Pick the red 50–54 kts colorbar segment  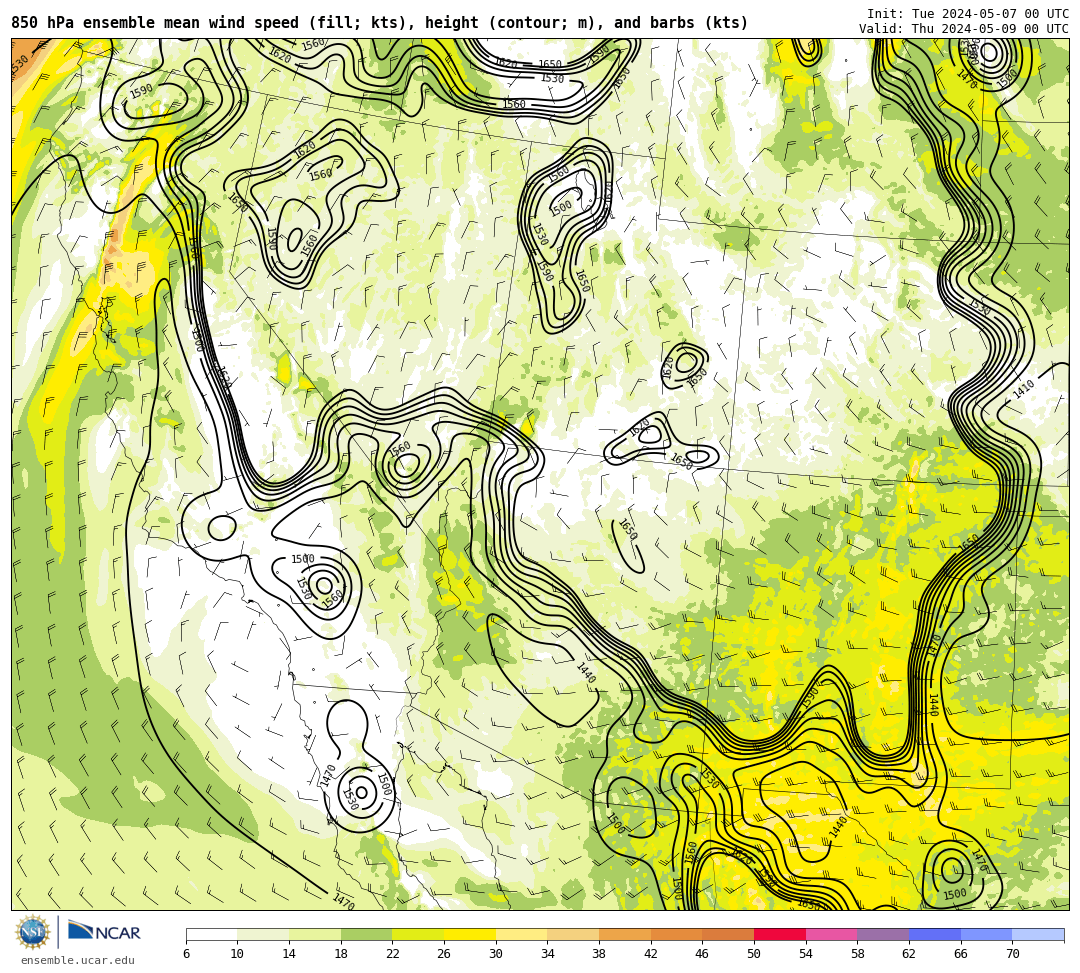coord(780,935)
